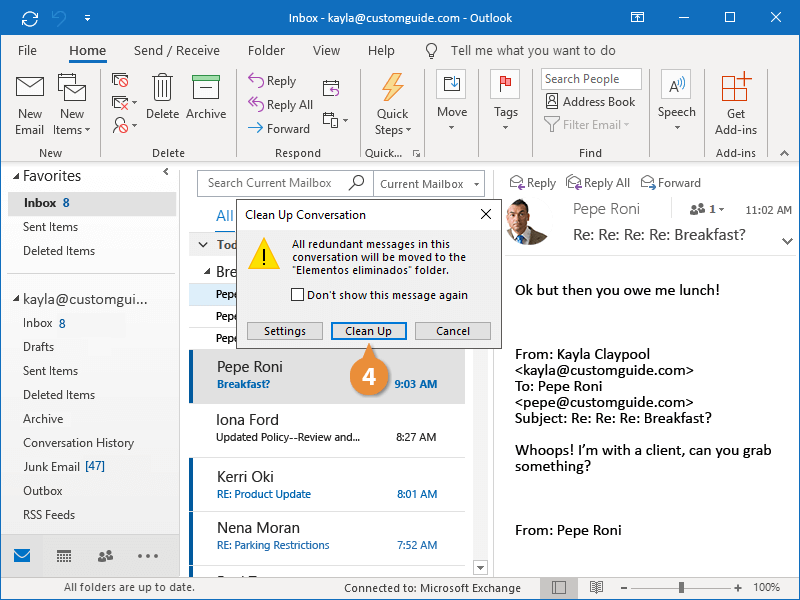This screenshot has height=600, width=800.
Task: Open the Tags flag menu
Action: [x=505, y=101]
